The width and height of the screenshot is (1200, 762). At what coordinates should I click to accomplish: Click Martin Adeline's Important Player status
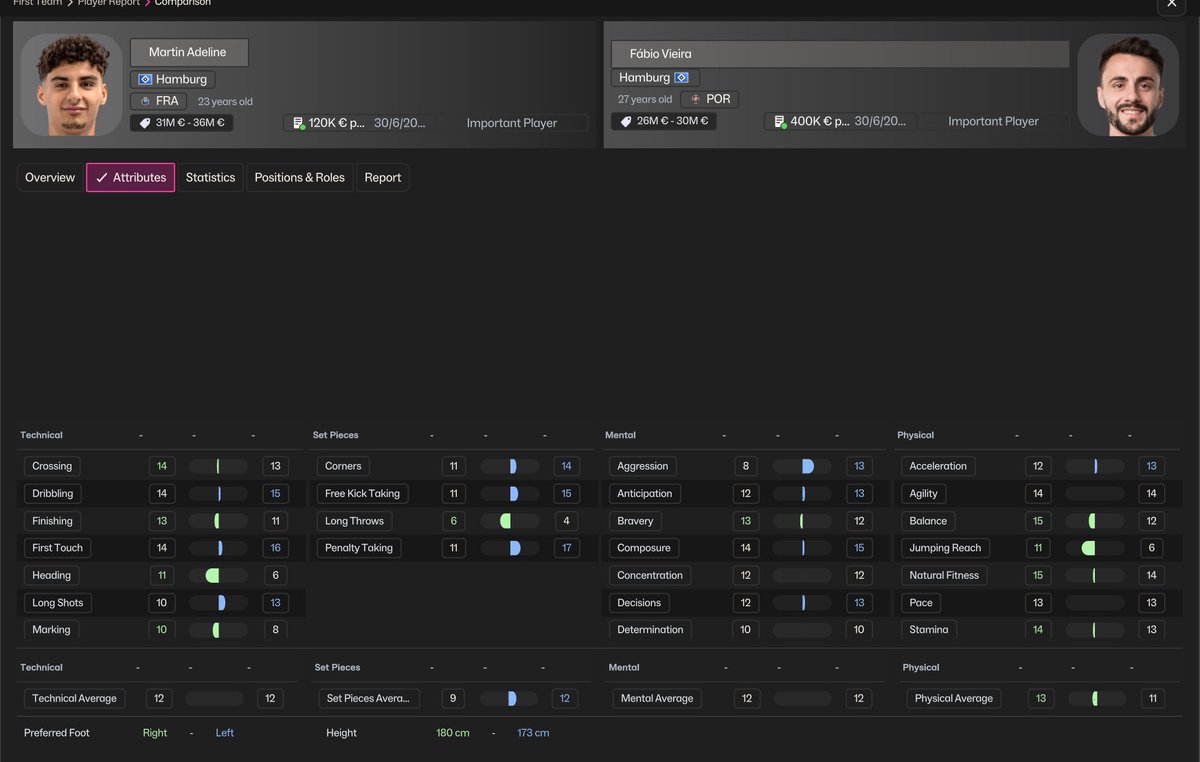click(x=512, y=123)
